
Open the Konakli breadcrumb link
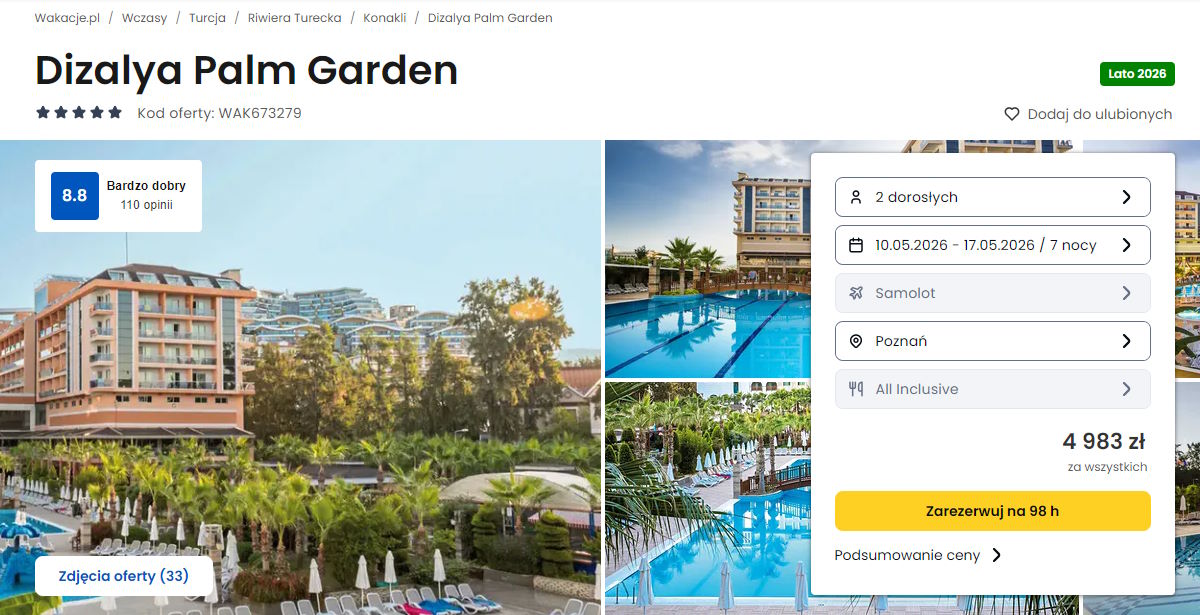coord(384,18)
